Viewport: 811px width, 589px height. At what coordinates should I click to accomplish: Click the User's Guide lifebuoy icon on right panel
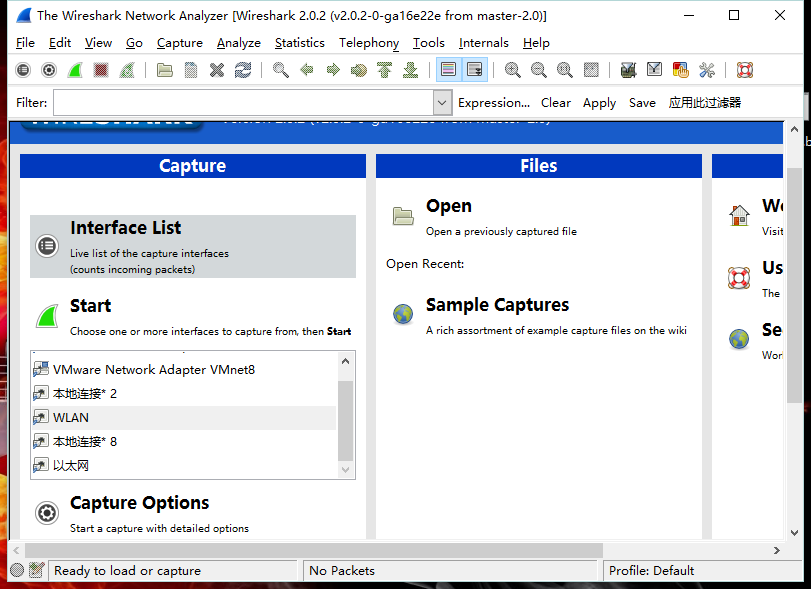(x=739, y=278)
